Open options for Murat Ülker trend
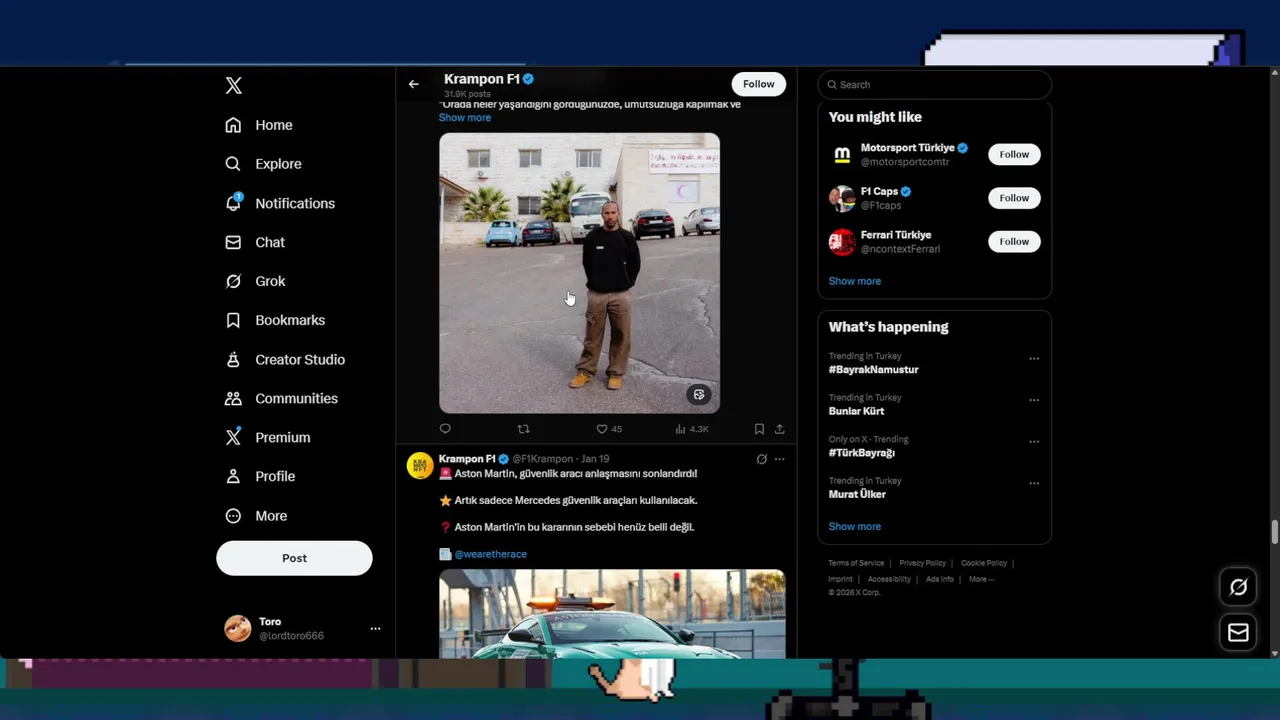This screenshot has width=1280, height=720. point(1034,483)
